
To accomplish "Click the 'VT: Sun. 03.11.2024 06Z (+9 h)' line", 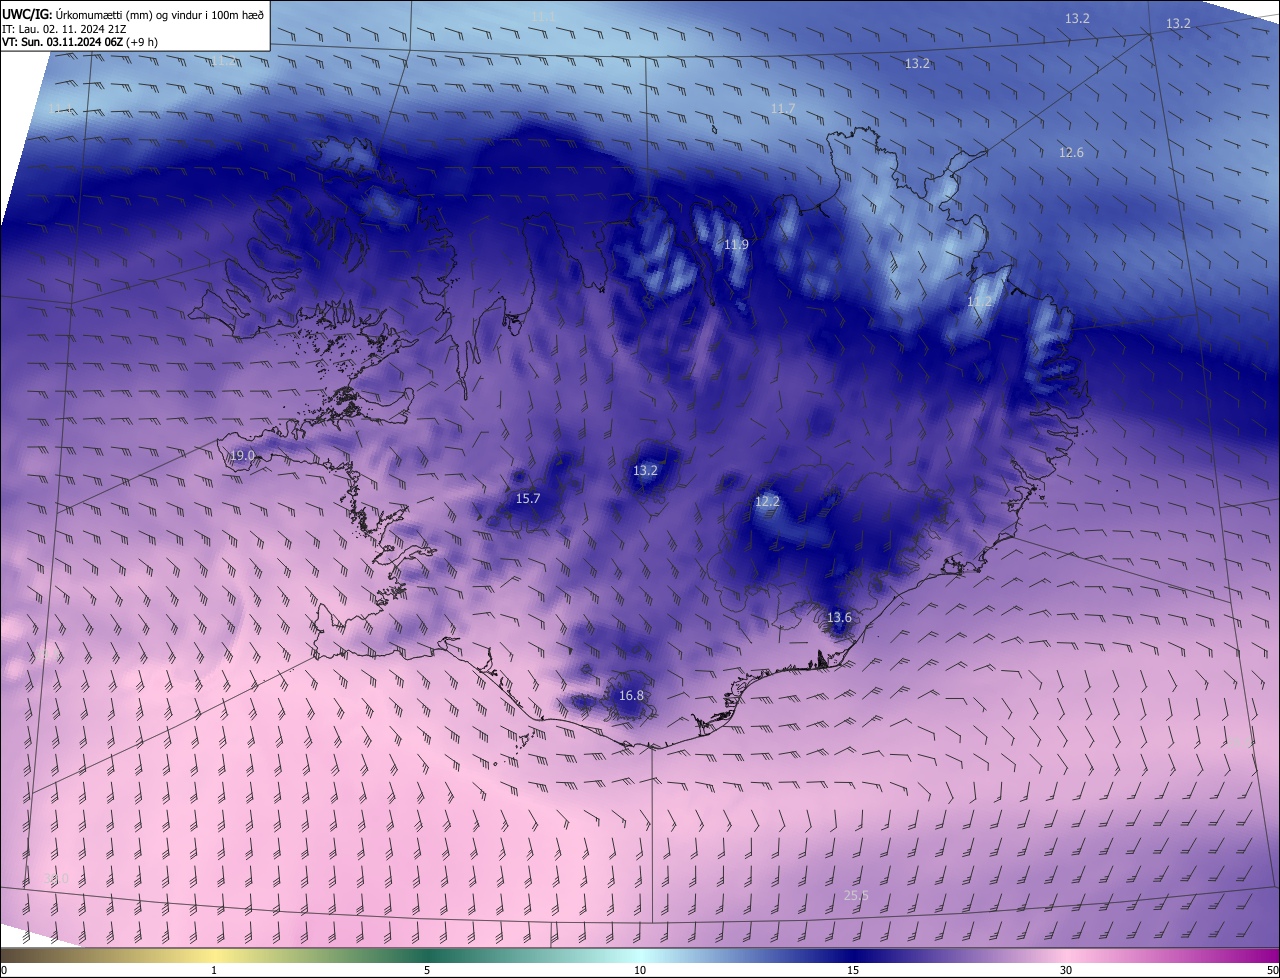I will click(80, 42).
